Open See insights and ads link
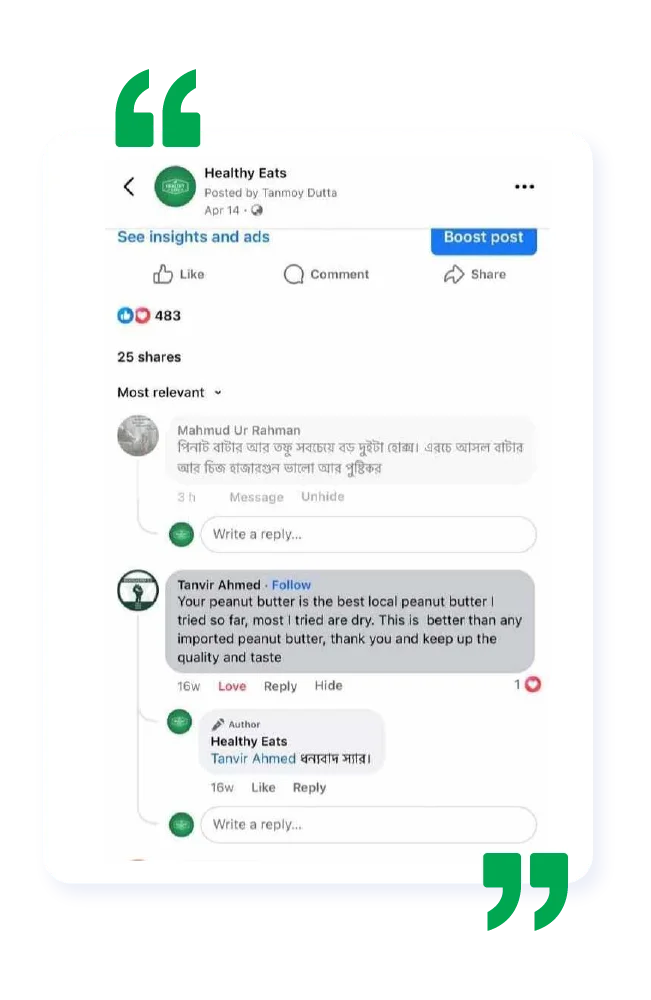Image resolution: width=651 pixels, height=1000 pixels. pyautogui.click(x=193, y=237)
